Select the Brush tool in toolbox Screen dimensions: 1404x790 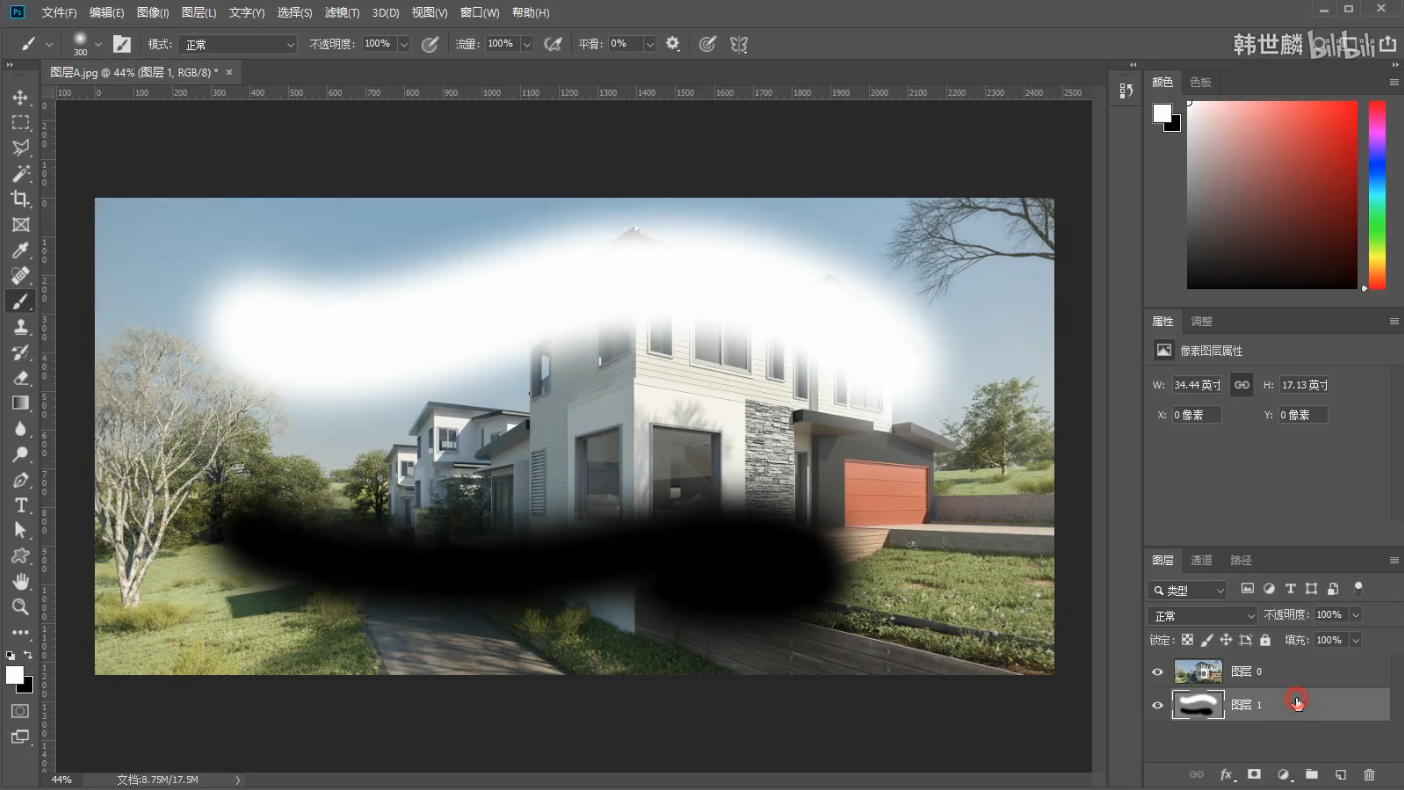pyautogui.click(x=20, y=301)
